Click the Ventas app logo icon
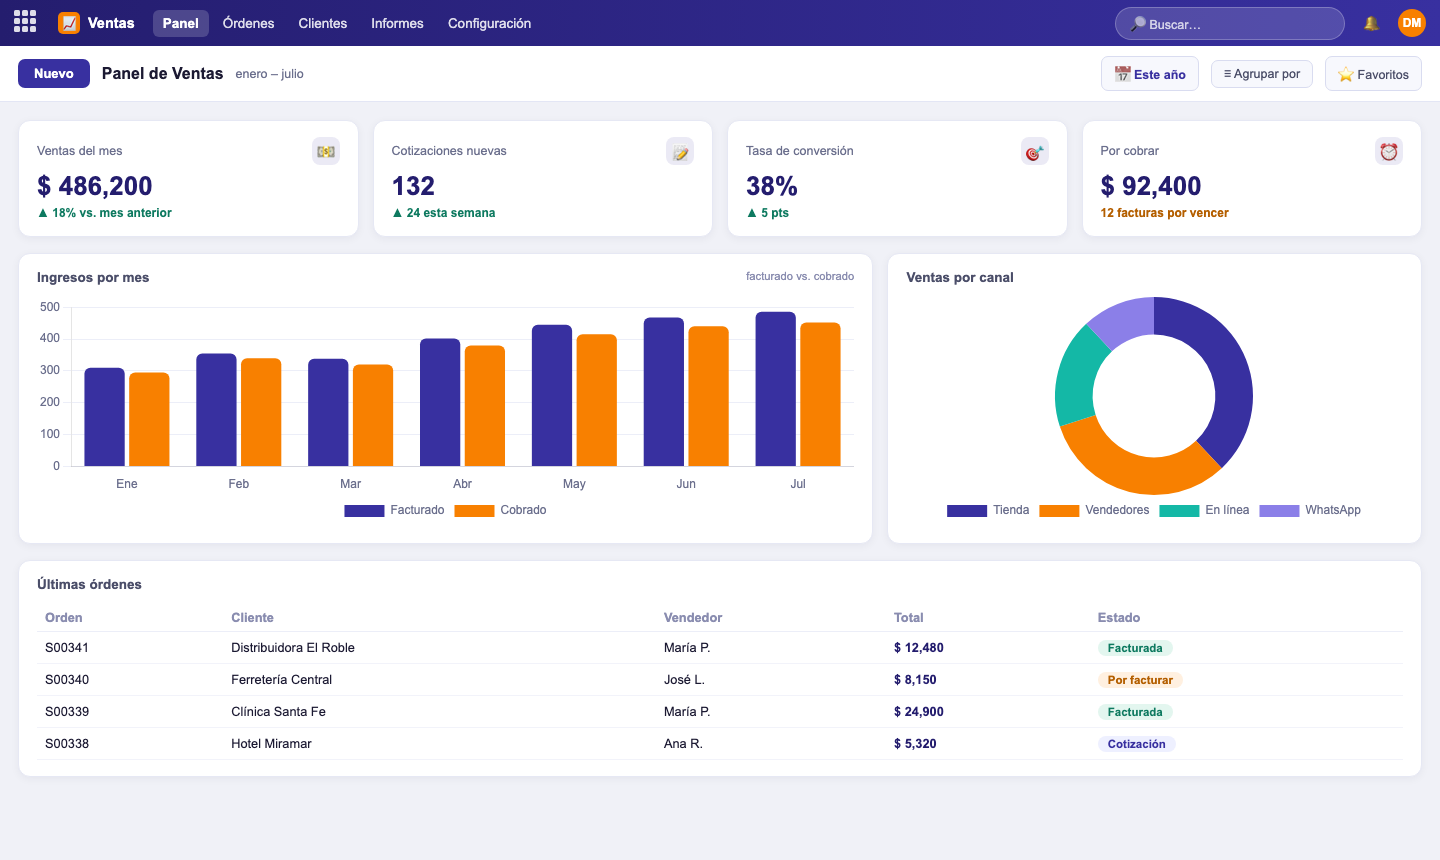 coord(69,23)
